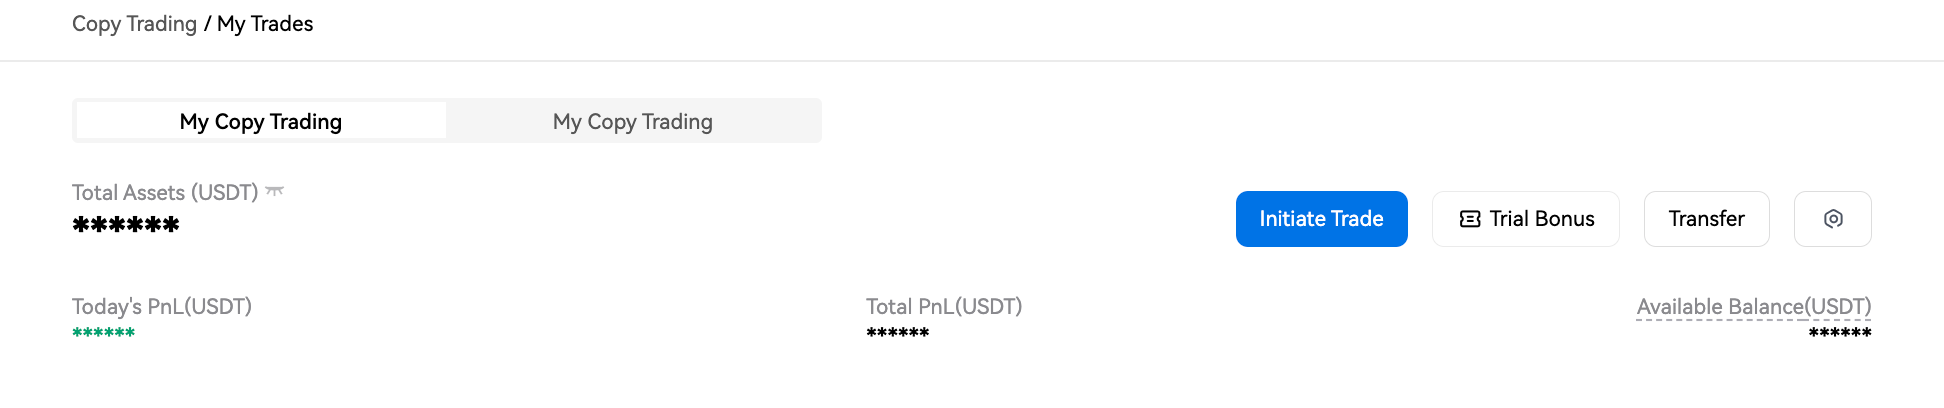Click the ticket icon in Trial Bonus
This screenshot has width=1944, height=408.
tap(1469, 219)
